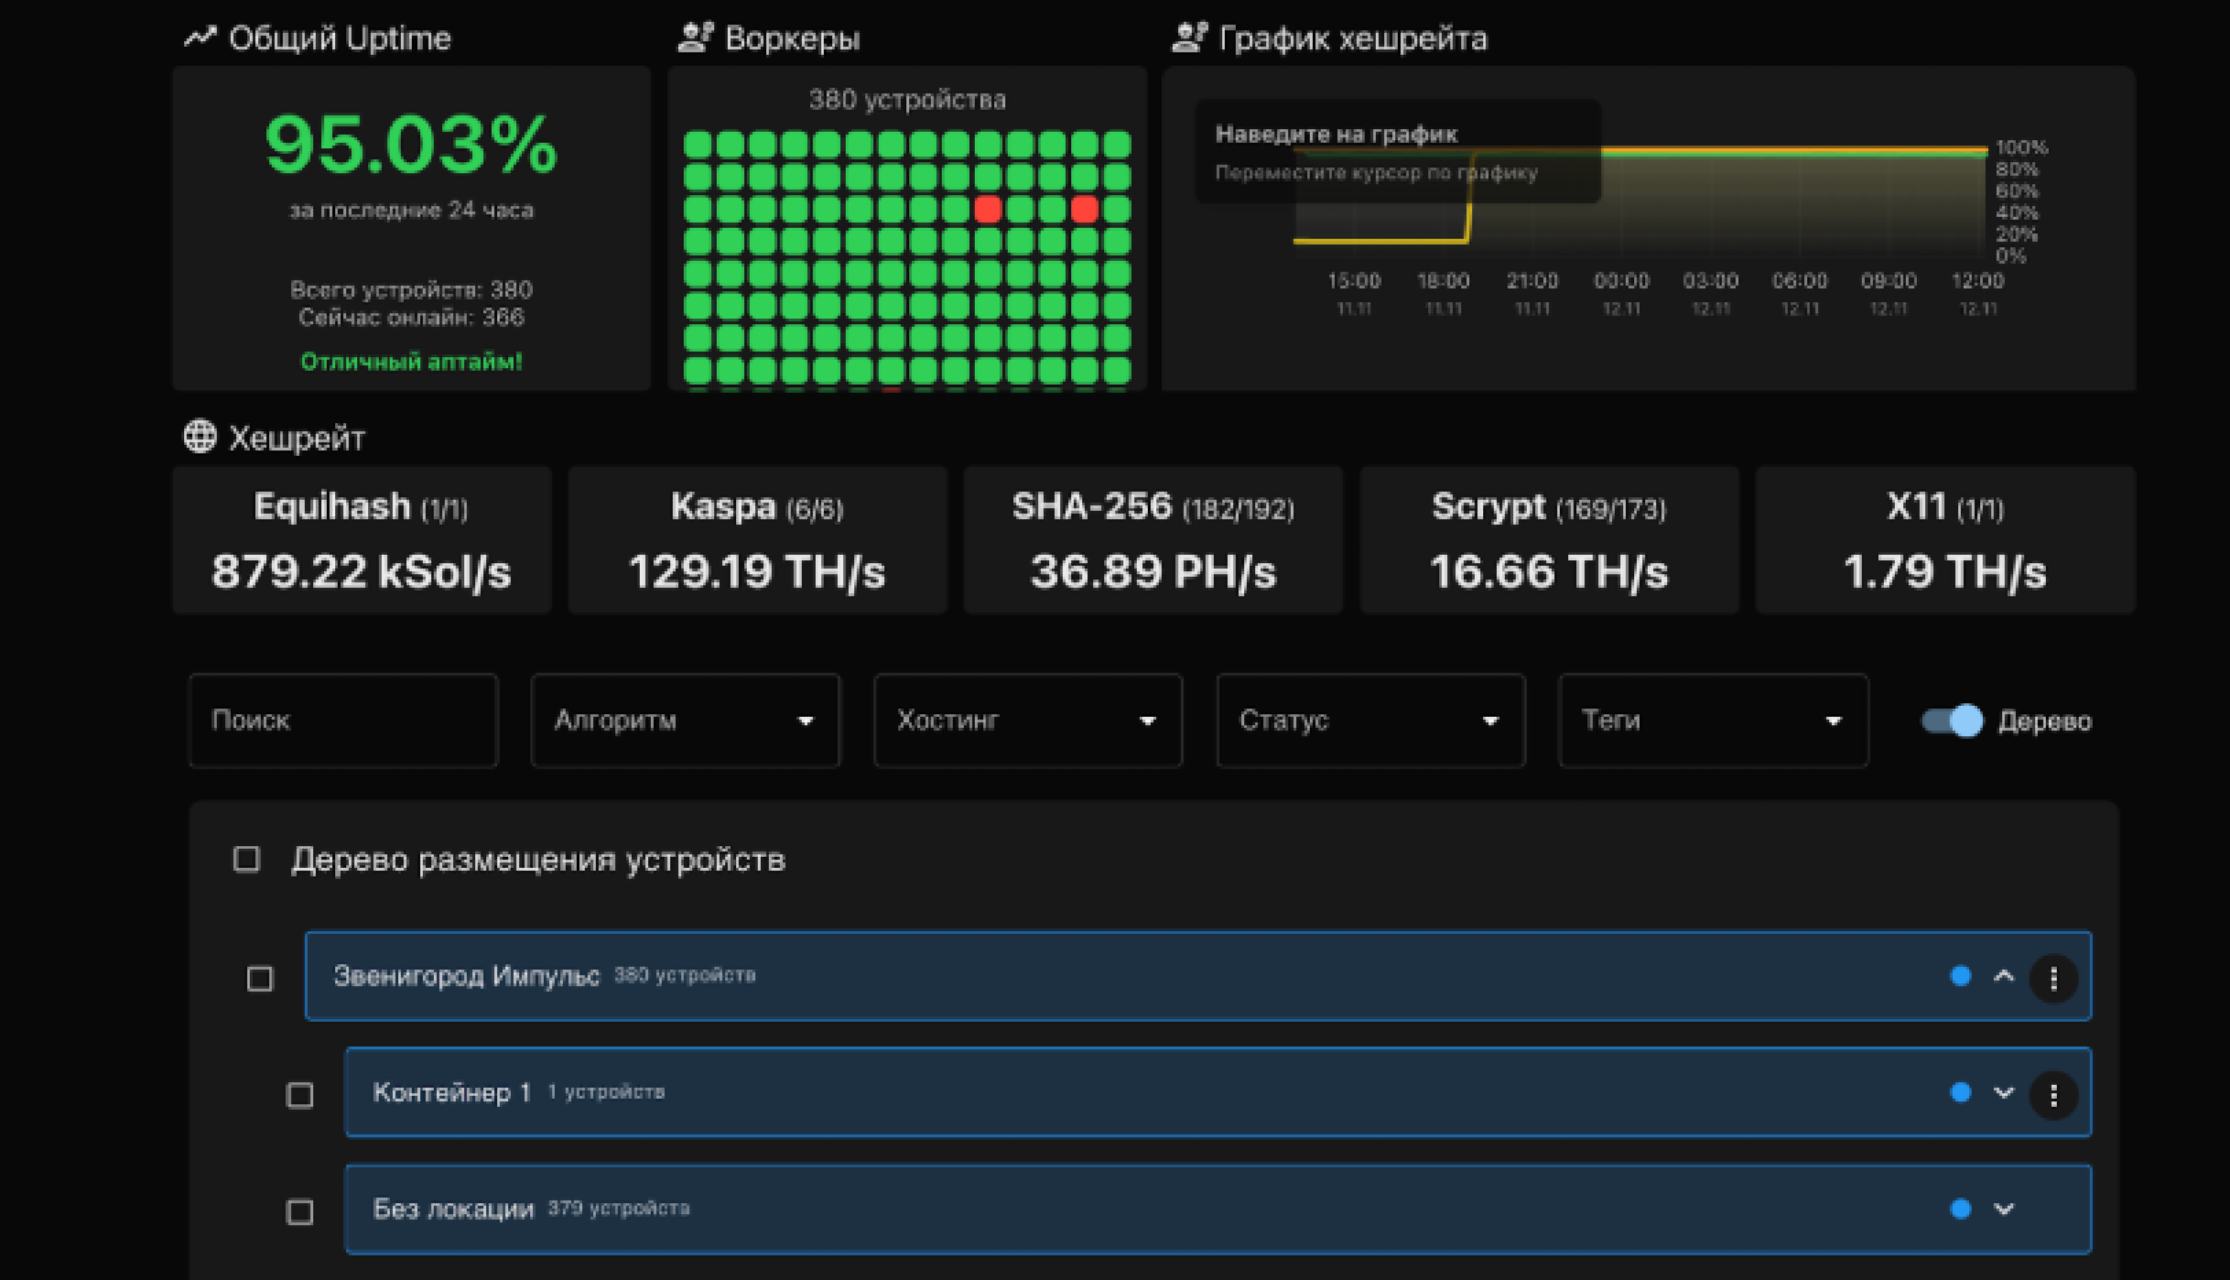
Task: Check the Дерево размещения устройств checkbox
Action: point(247,859)
